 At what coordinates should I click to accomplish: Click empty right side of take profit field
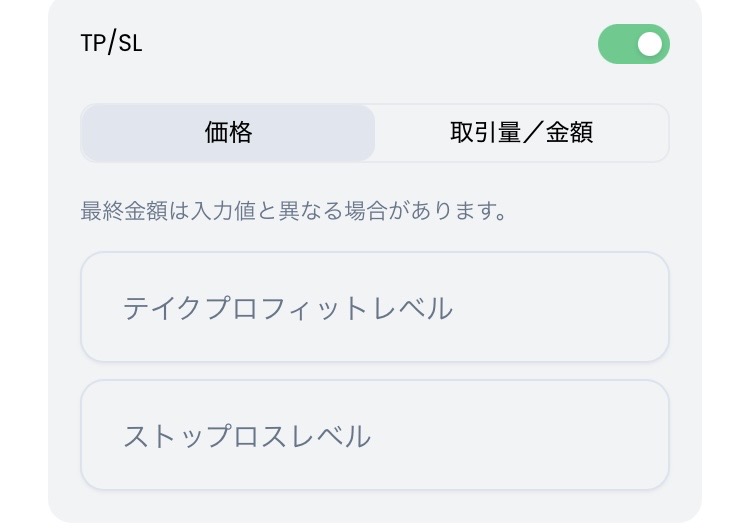click(560, 307)
